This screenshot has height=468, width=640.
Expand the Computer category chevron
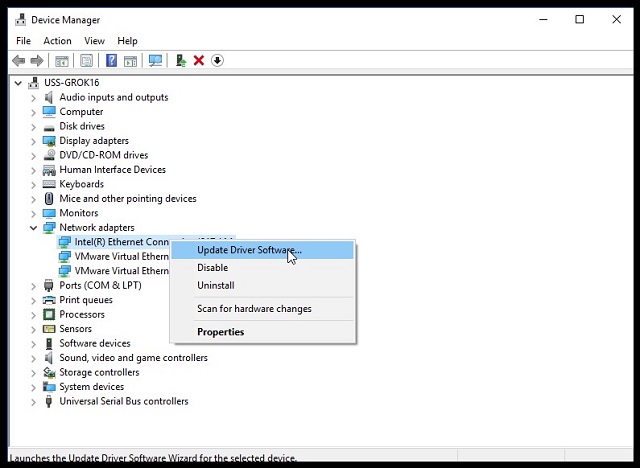pos(33,112)
